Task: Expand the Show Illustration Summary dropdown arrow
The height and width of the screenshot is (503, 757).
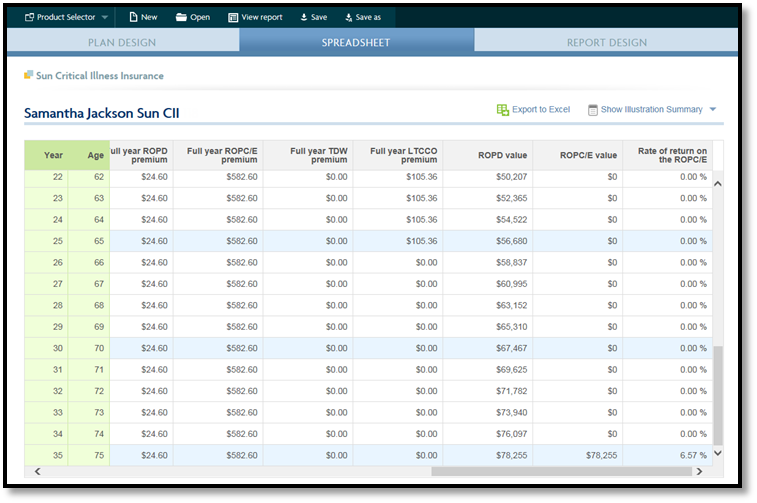Action: [x=713, y=110]
